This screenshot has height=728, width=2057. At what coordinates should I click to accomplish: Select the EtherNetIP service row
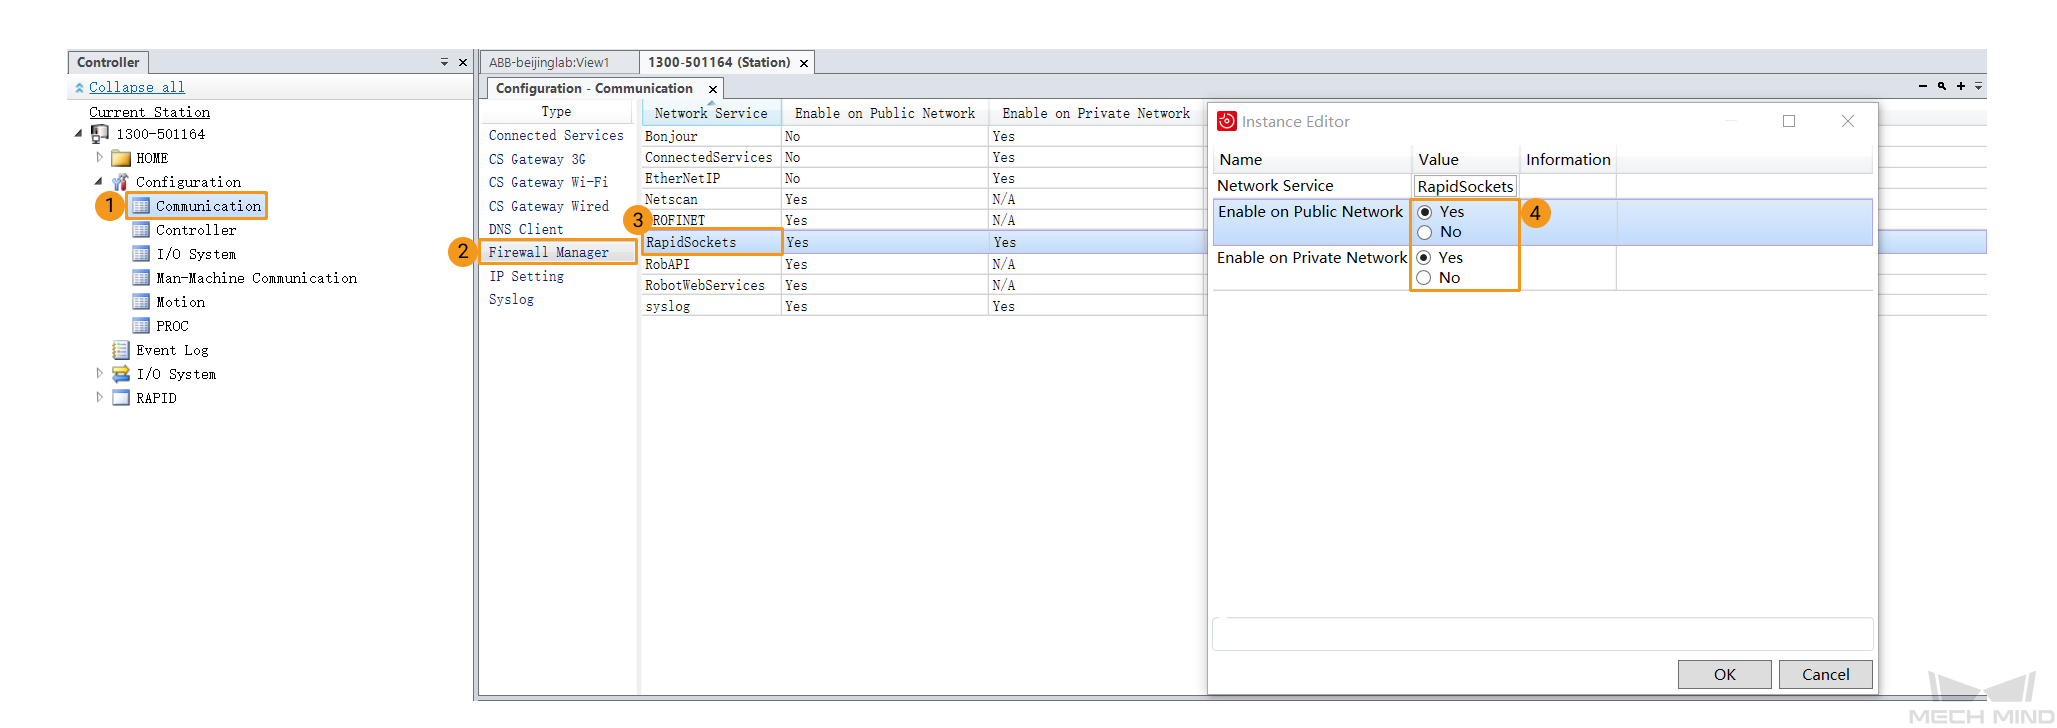tap(923, 178)
